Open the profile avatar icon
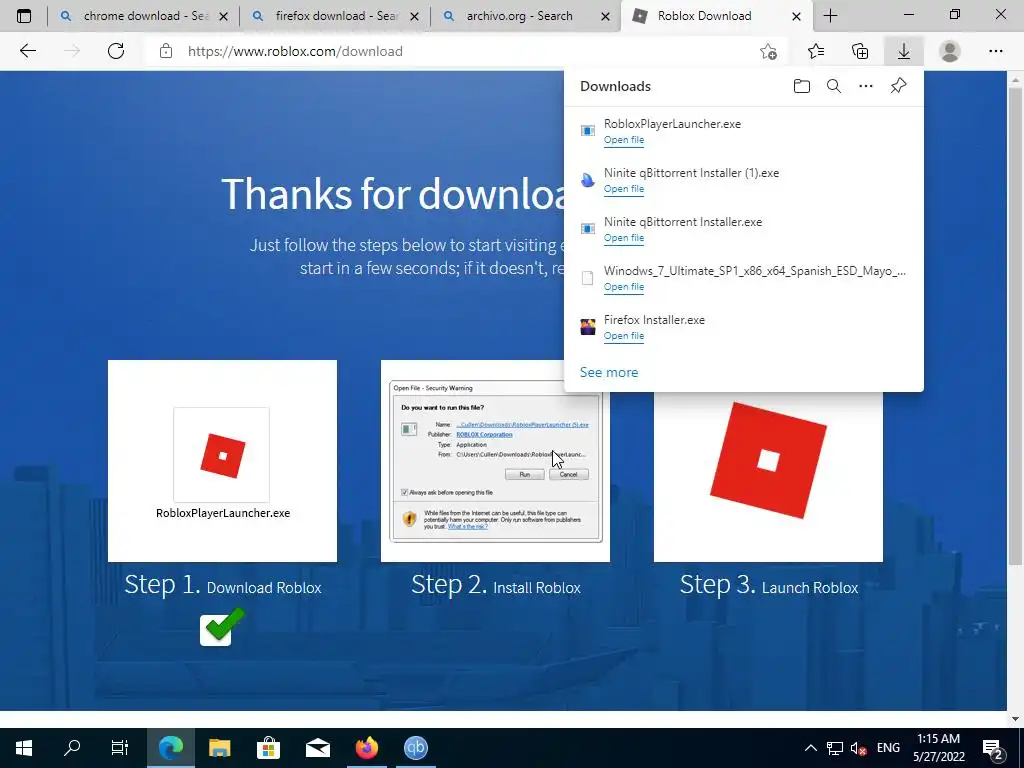 point(950,51)
